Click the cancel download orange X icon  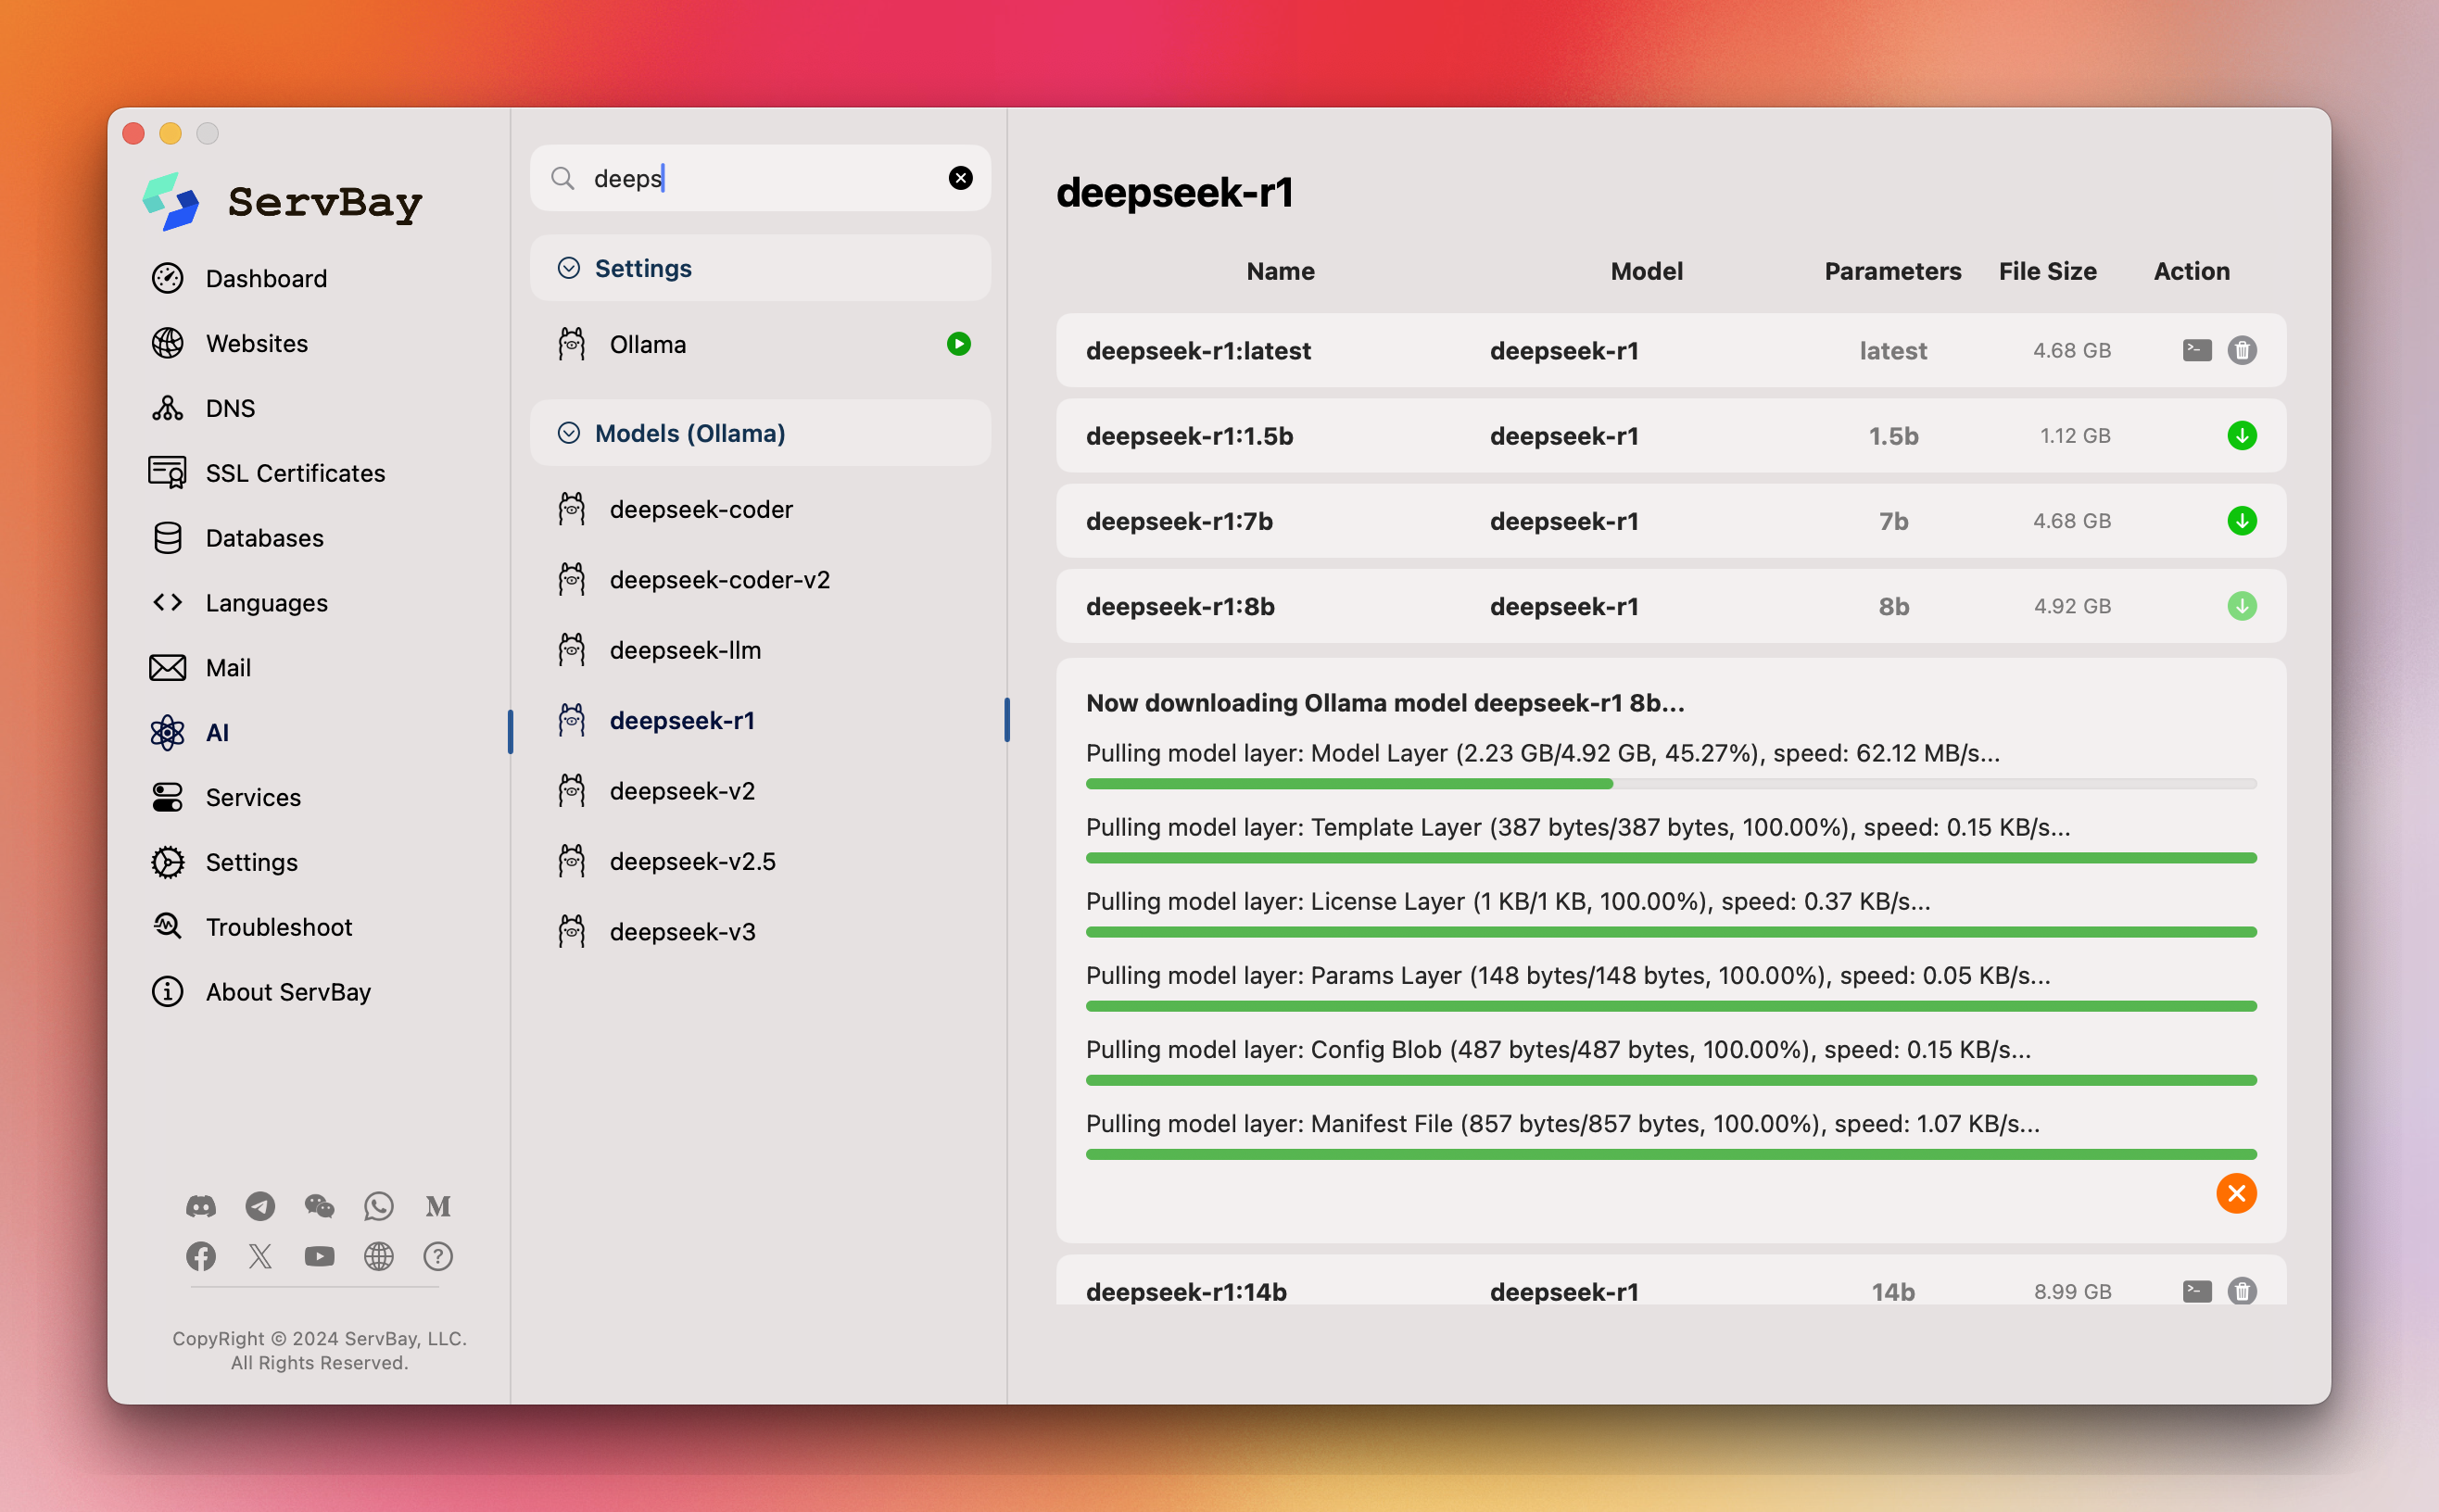[2237, 1193]
